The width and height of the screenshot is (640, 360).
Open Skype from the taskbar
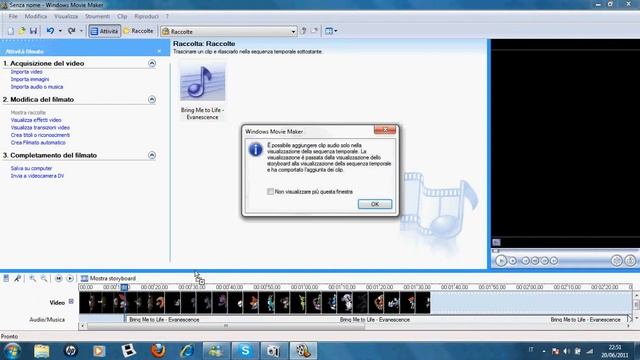(245, 351)
